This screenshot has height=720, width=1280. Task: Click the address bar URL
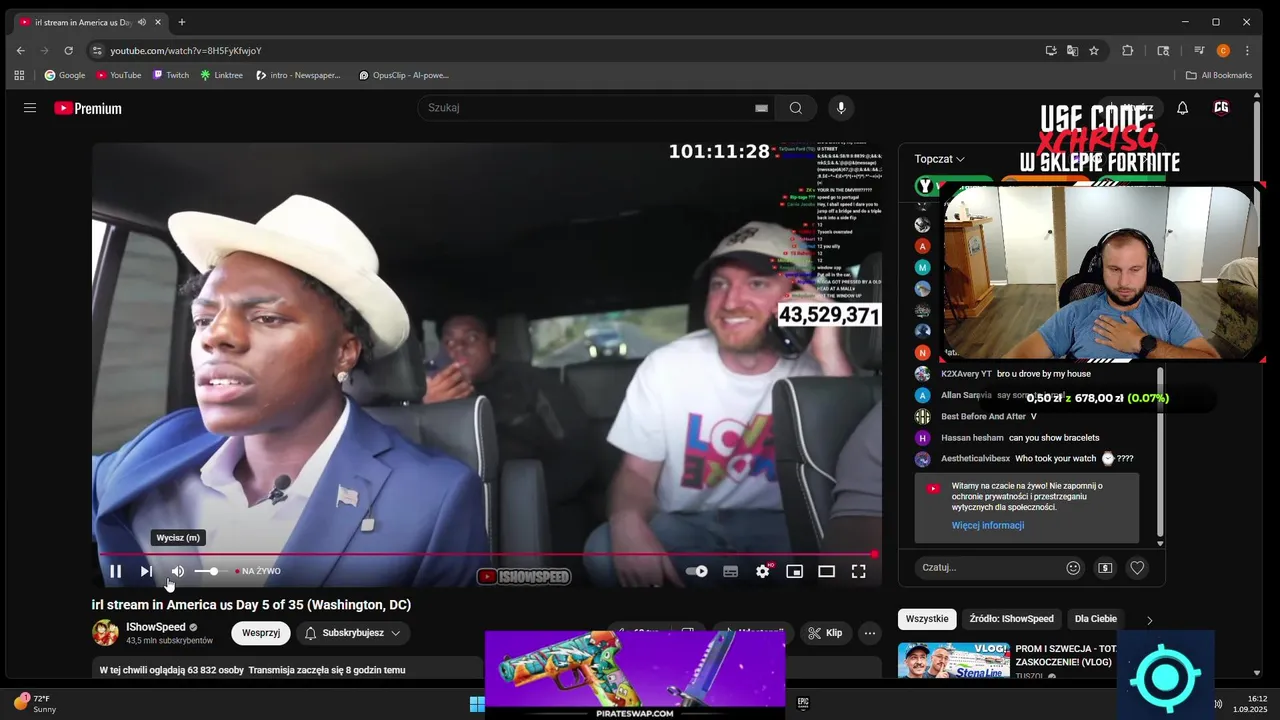pyautogui.click(x=186, y=50)
